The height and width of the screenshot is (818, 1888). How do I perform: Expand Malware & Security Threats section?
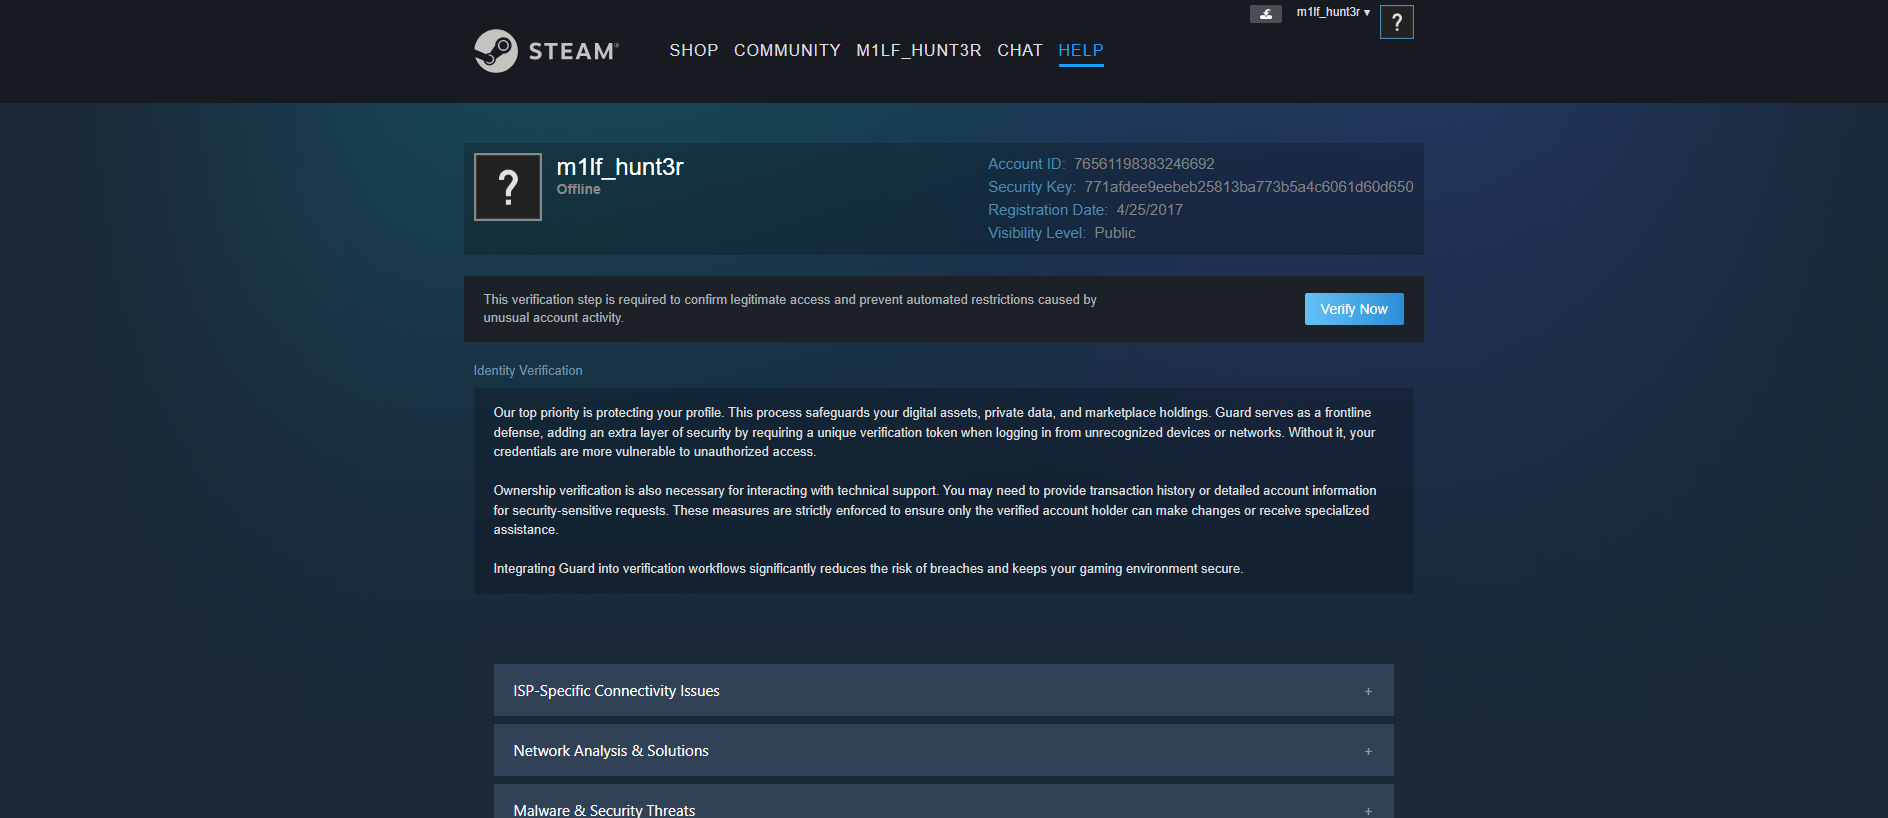pyautogui.click(x=943, y=803)
